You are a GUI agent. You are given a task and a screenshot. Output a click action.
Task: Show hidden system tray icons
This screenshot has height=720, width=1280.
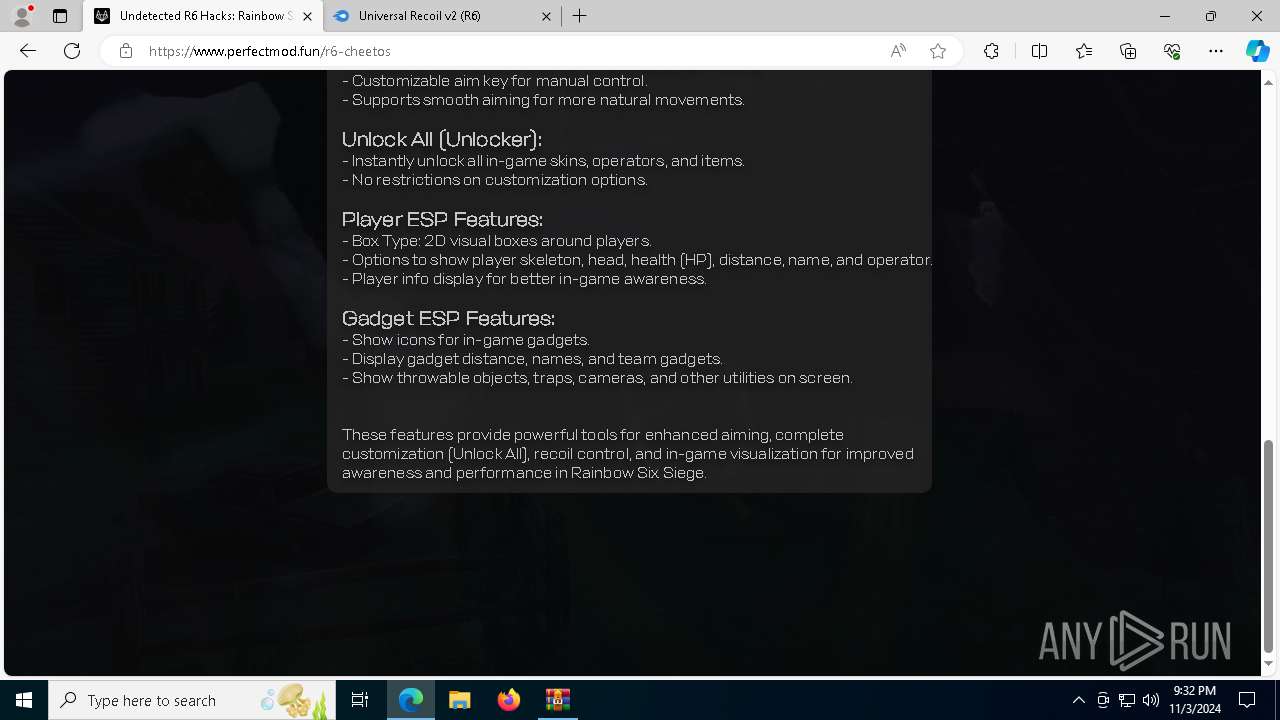[1079, 700]
